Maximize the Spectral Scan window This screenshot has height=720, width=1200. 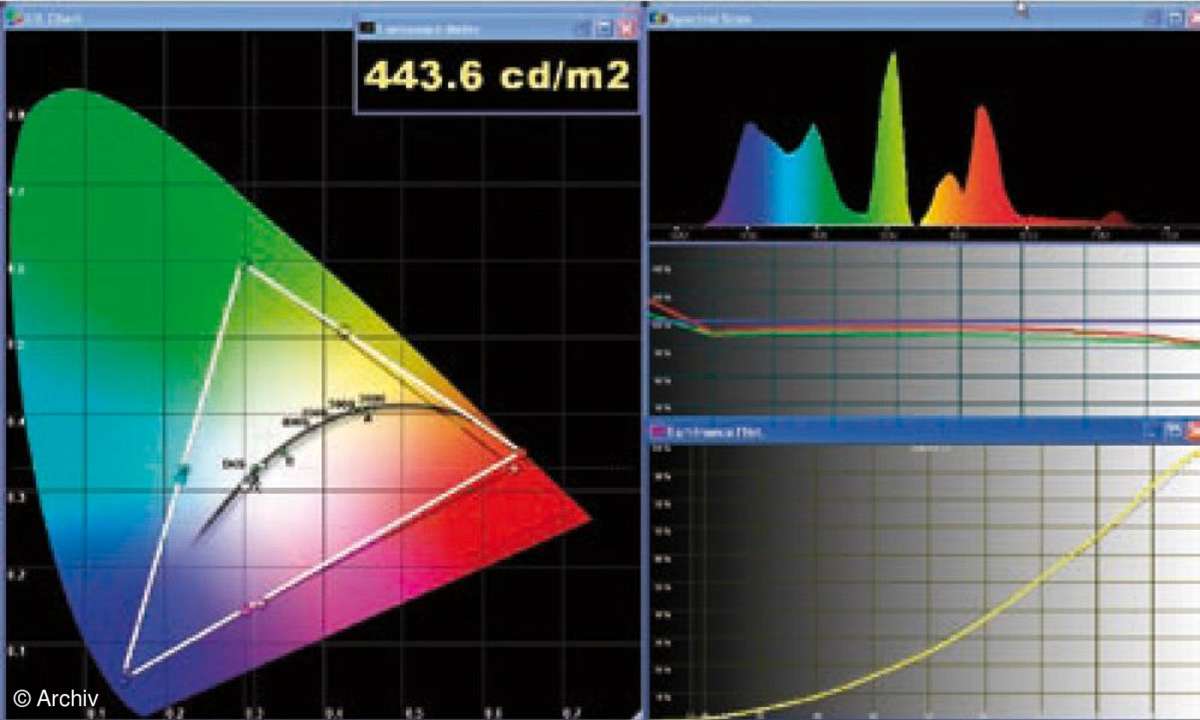(1173, 18)
